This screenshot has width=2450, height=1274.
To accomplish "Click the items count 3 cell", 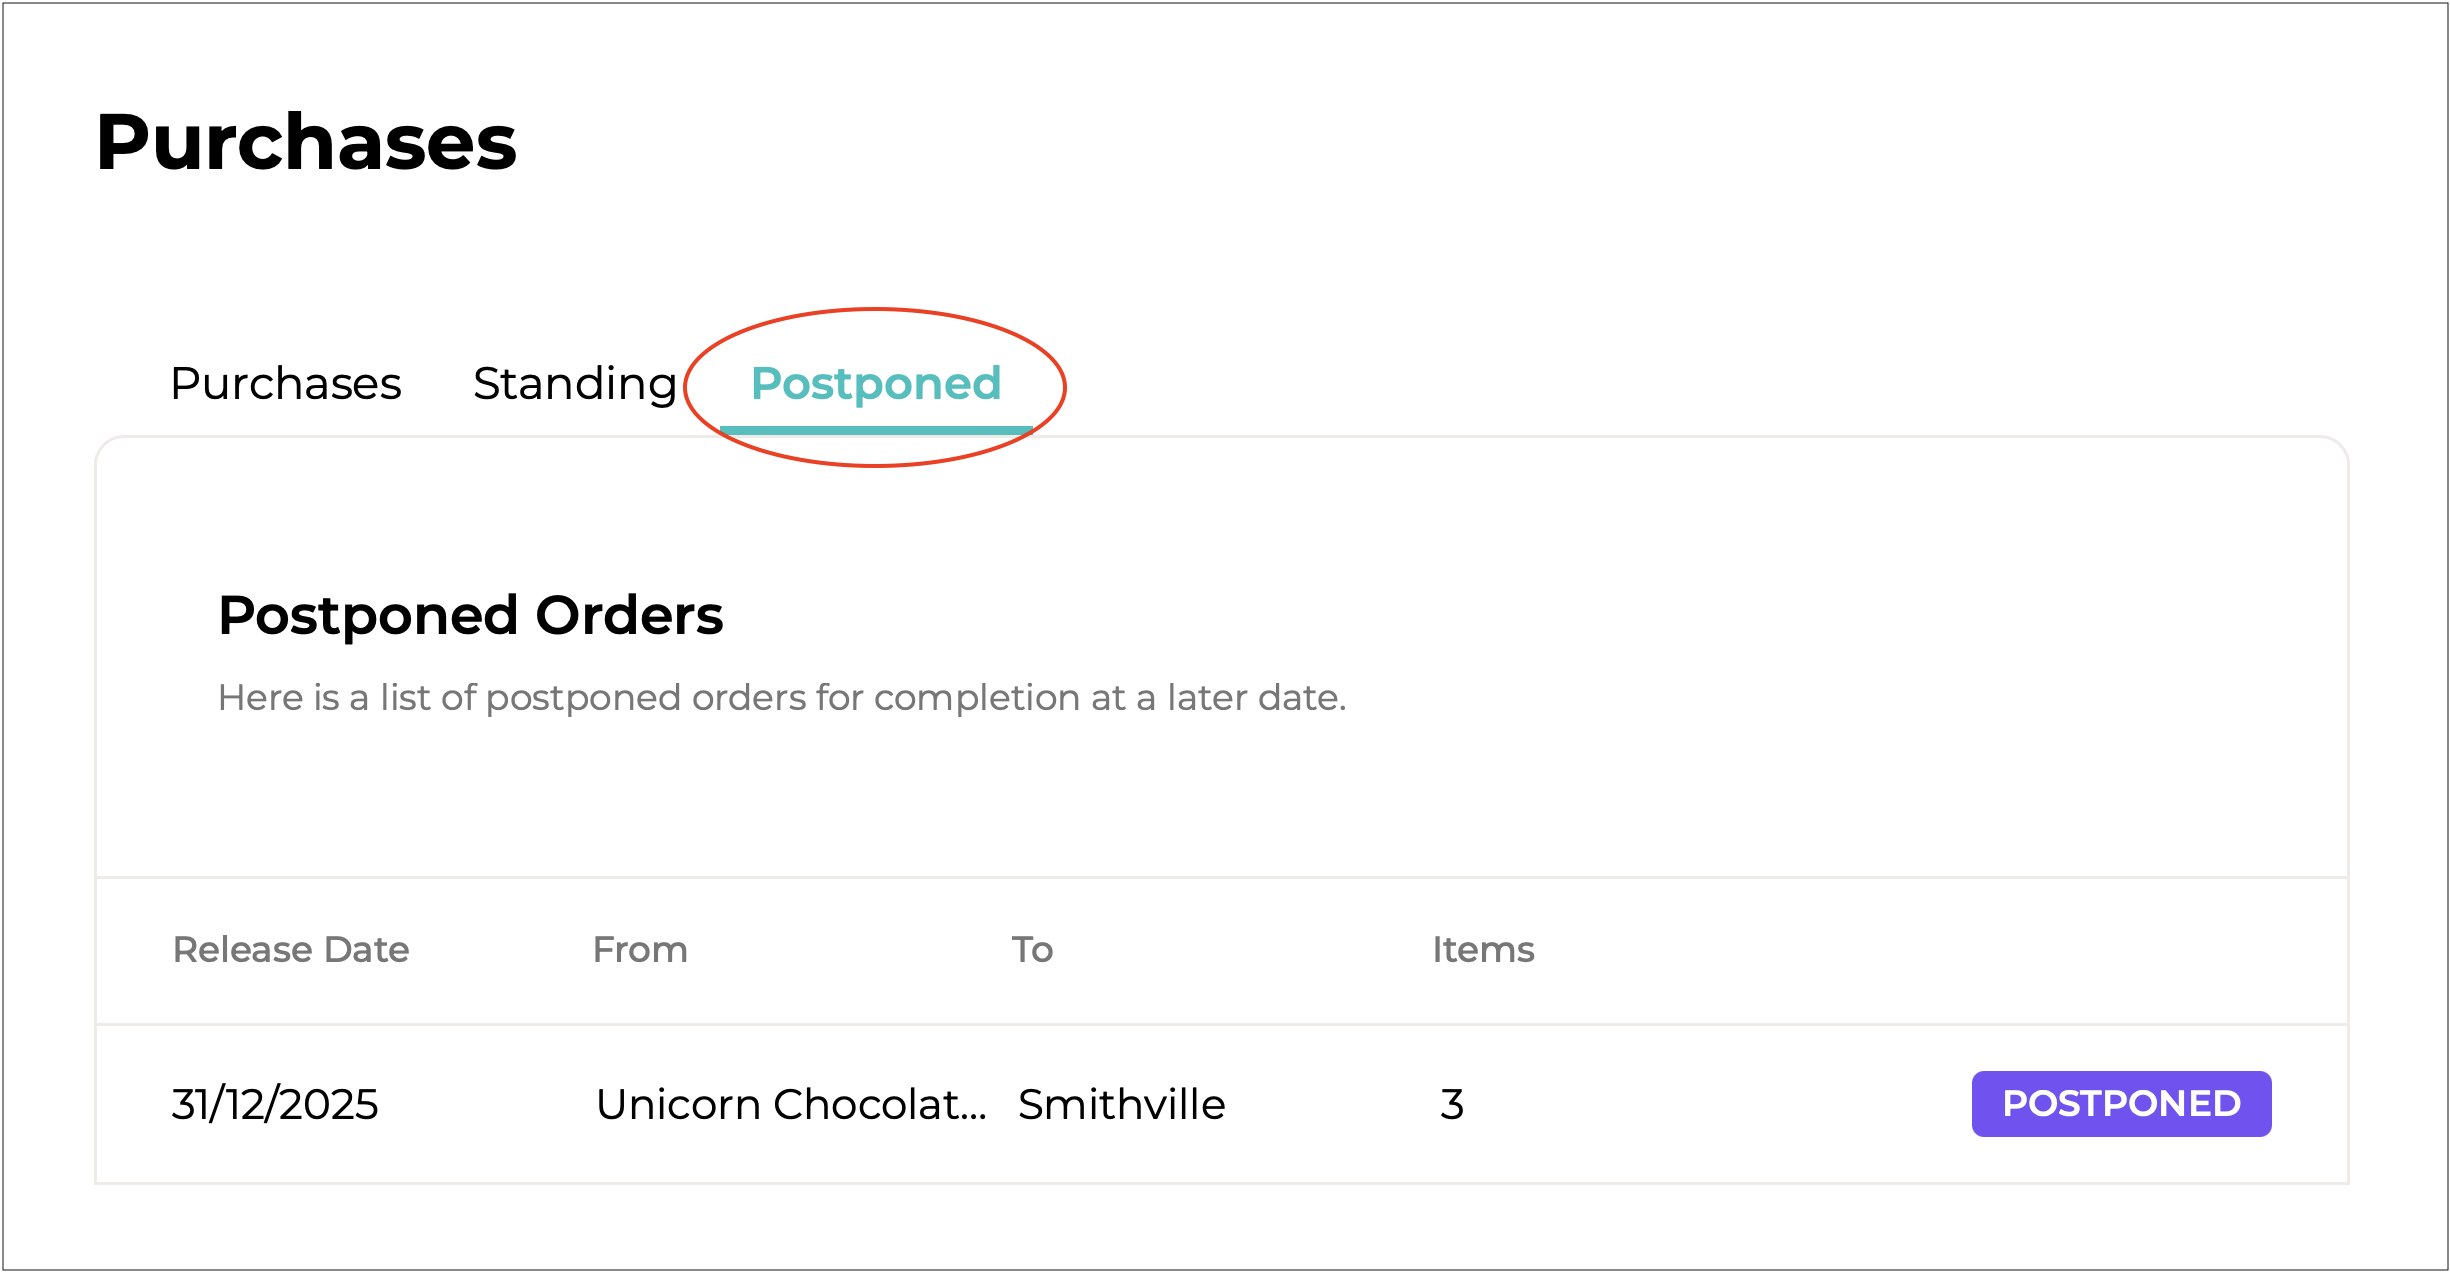I will 1452,1105.
